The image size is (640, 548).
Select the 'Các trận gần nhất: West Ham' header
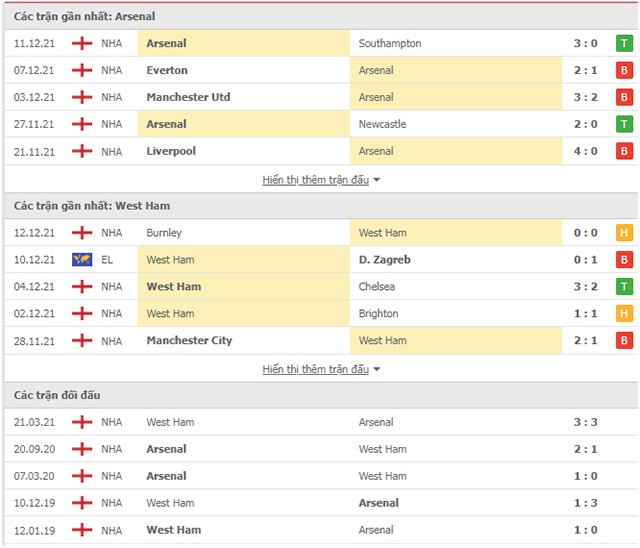click(x=92, y=206)
